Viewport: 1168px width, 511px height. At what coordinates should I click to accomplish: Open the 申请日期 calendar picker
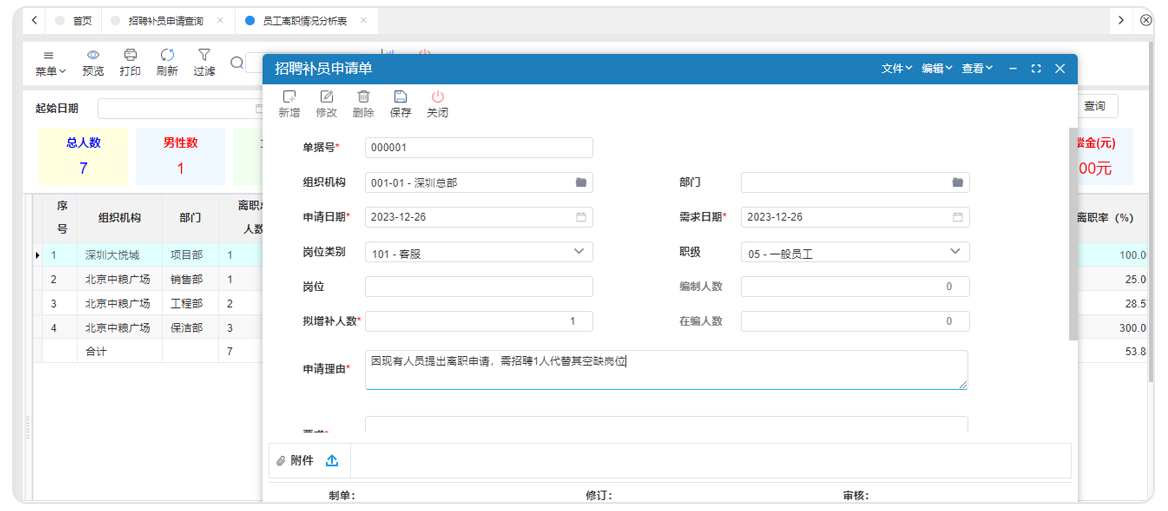point(581,217)
